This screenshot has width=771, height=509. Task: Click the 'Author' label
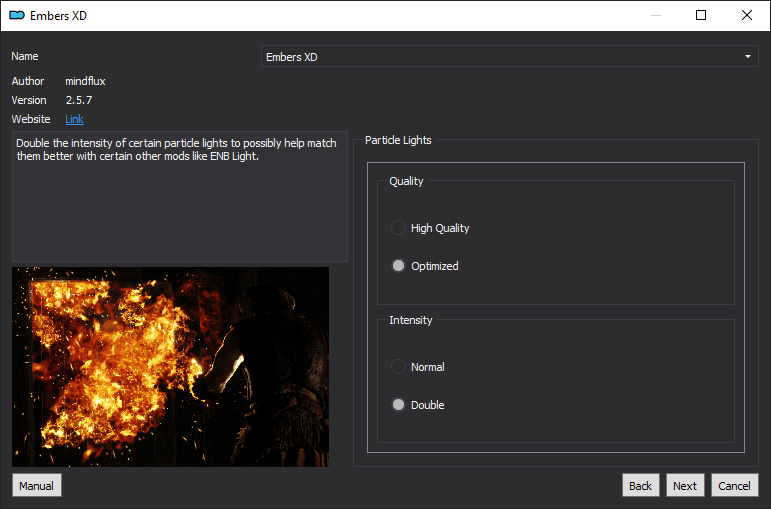[x=28, y=81]
